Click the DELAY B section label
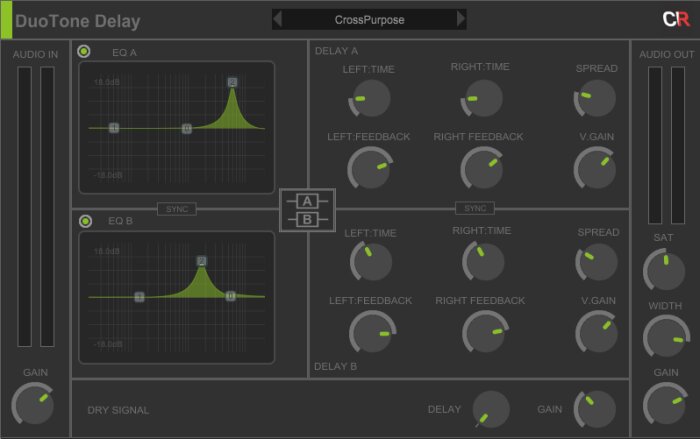 tap(335, 366)
